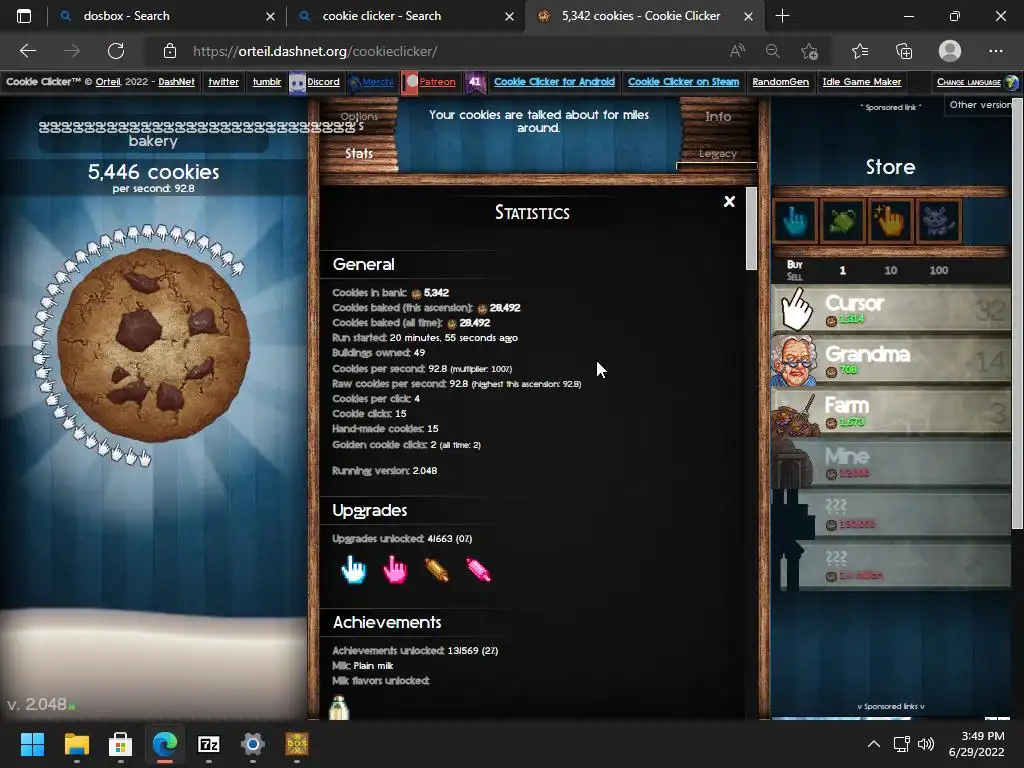Open Cookie Clicker on Steam link
Image resolution: width=1024 pixels, height=768 pixels.
pyautogui.click(x=684, y=82)
